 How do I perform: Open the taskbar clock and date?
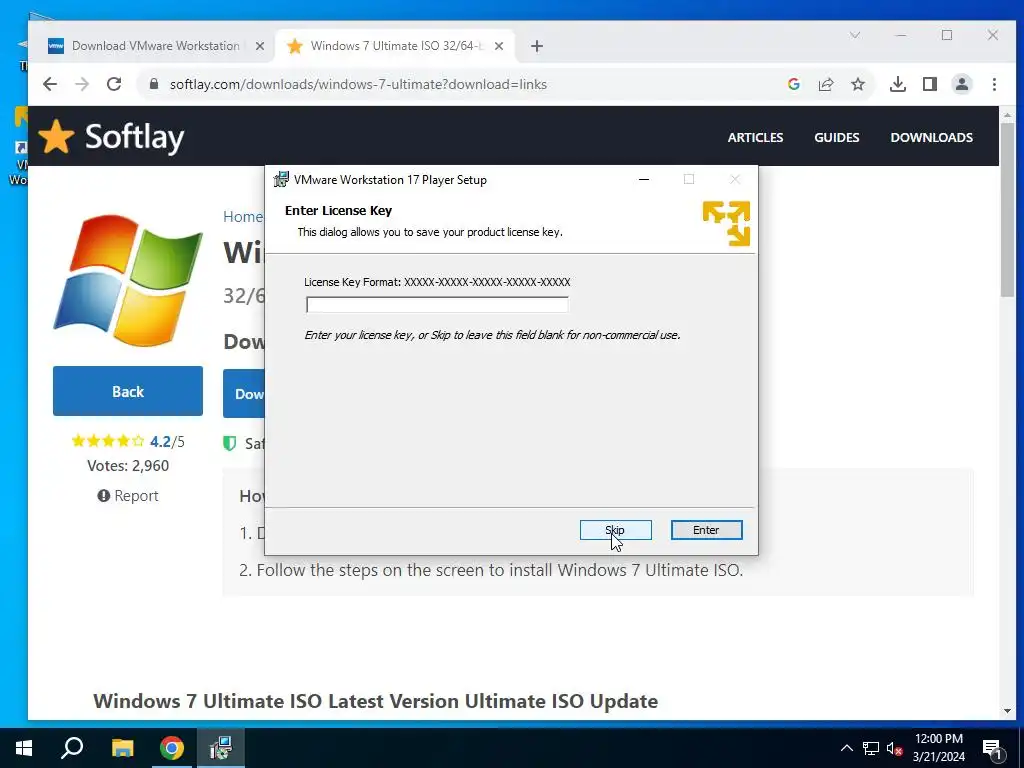[x=938, y=748]
